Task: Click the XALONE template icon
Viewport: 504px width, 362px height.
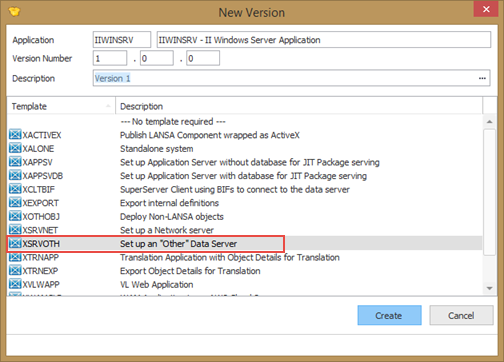Action: click(15, 148)
